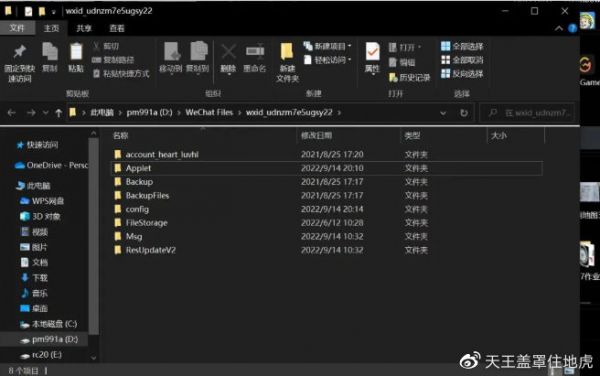Select rc20 (E:) drive in navigation pane
Screen dimensions: 600x376
(41, 355)
